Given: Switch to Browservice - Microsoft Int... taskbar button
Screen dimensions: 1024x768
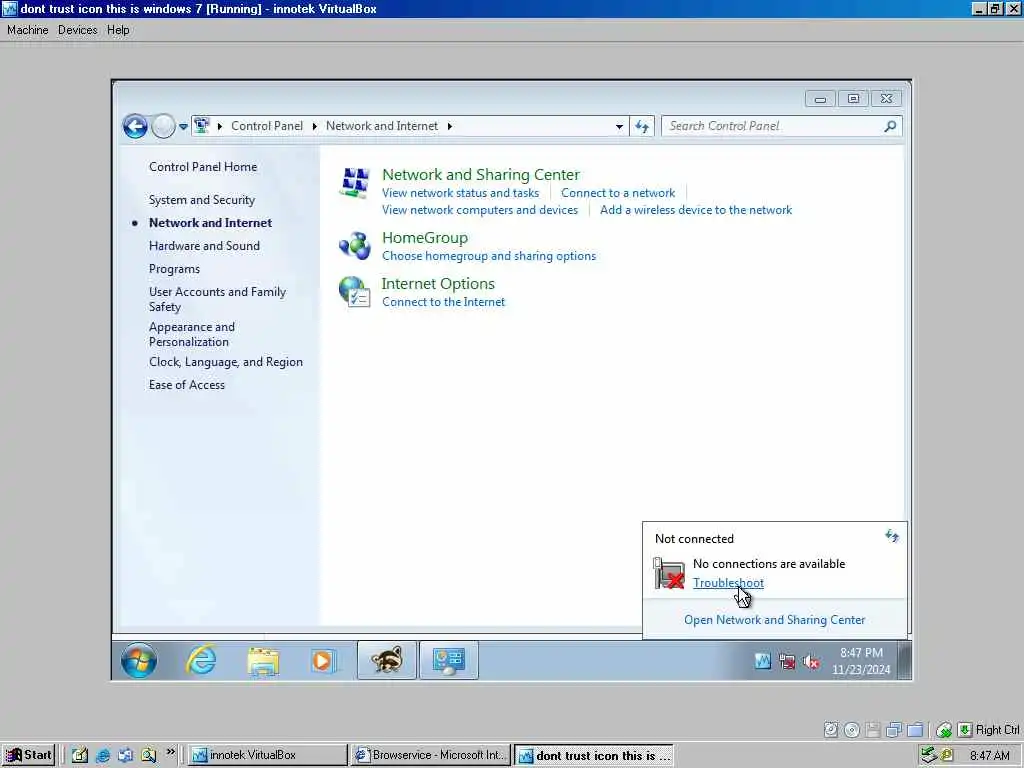Looking at the screenshot, I should [x=430, y=755].
